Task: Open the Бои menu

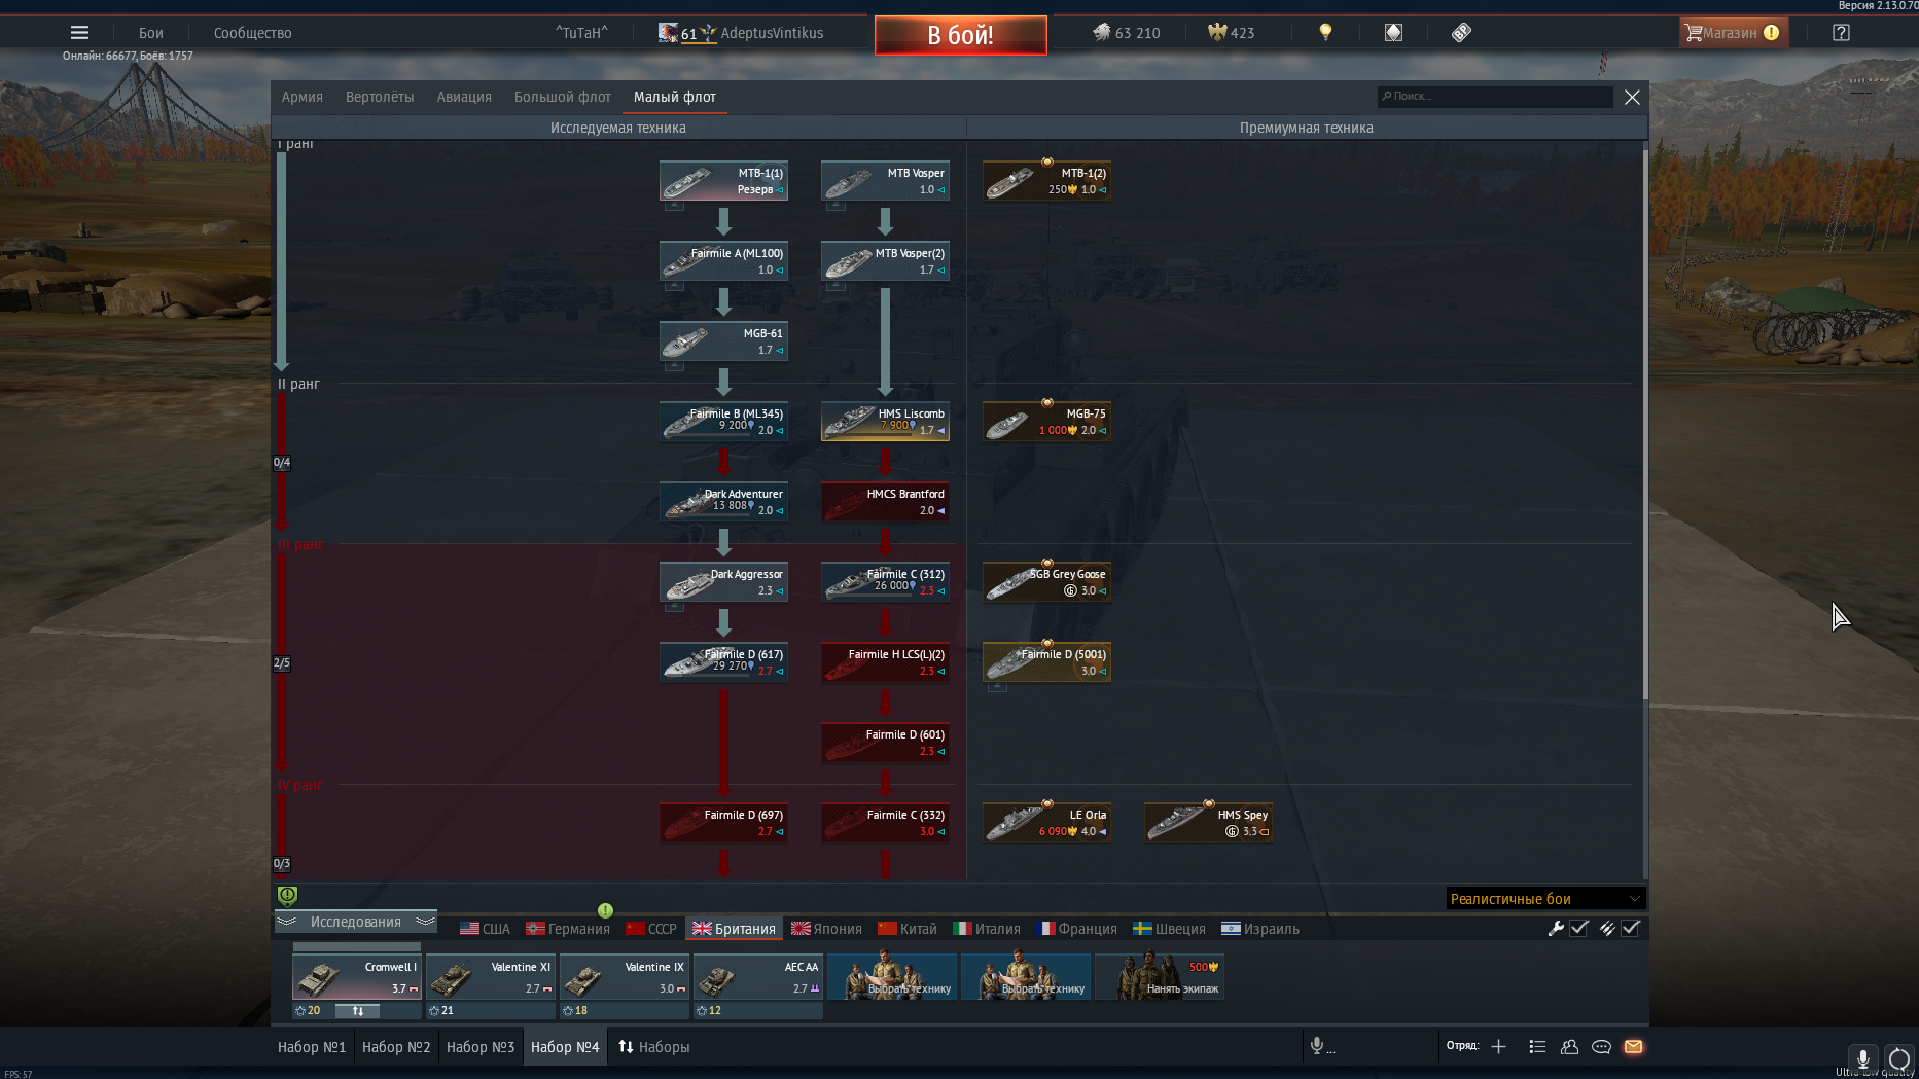Action: 151,33
